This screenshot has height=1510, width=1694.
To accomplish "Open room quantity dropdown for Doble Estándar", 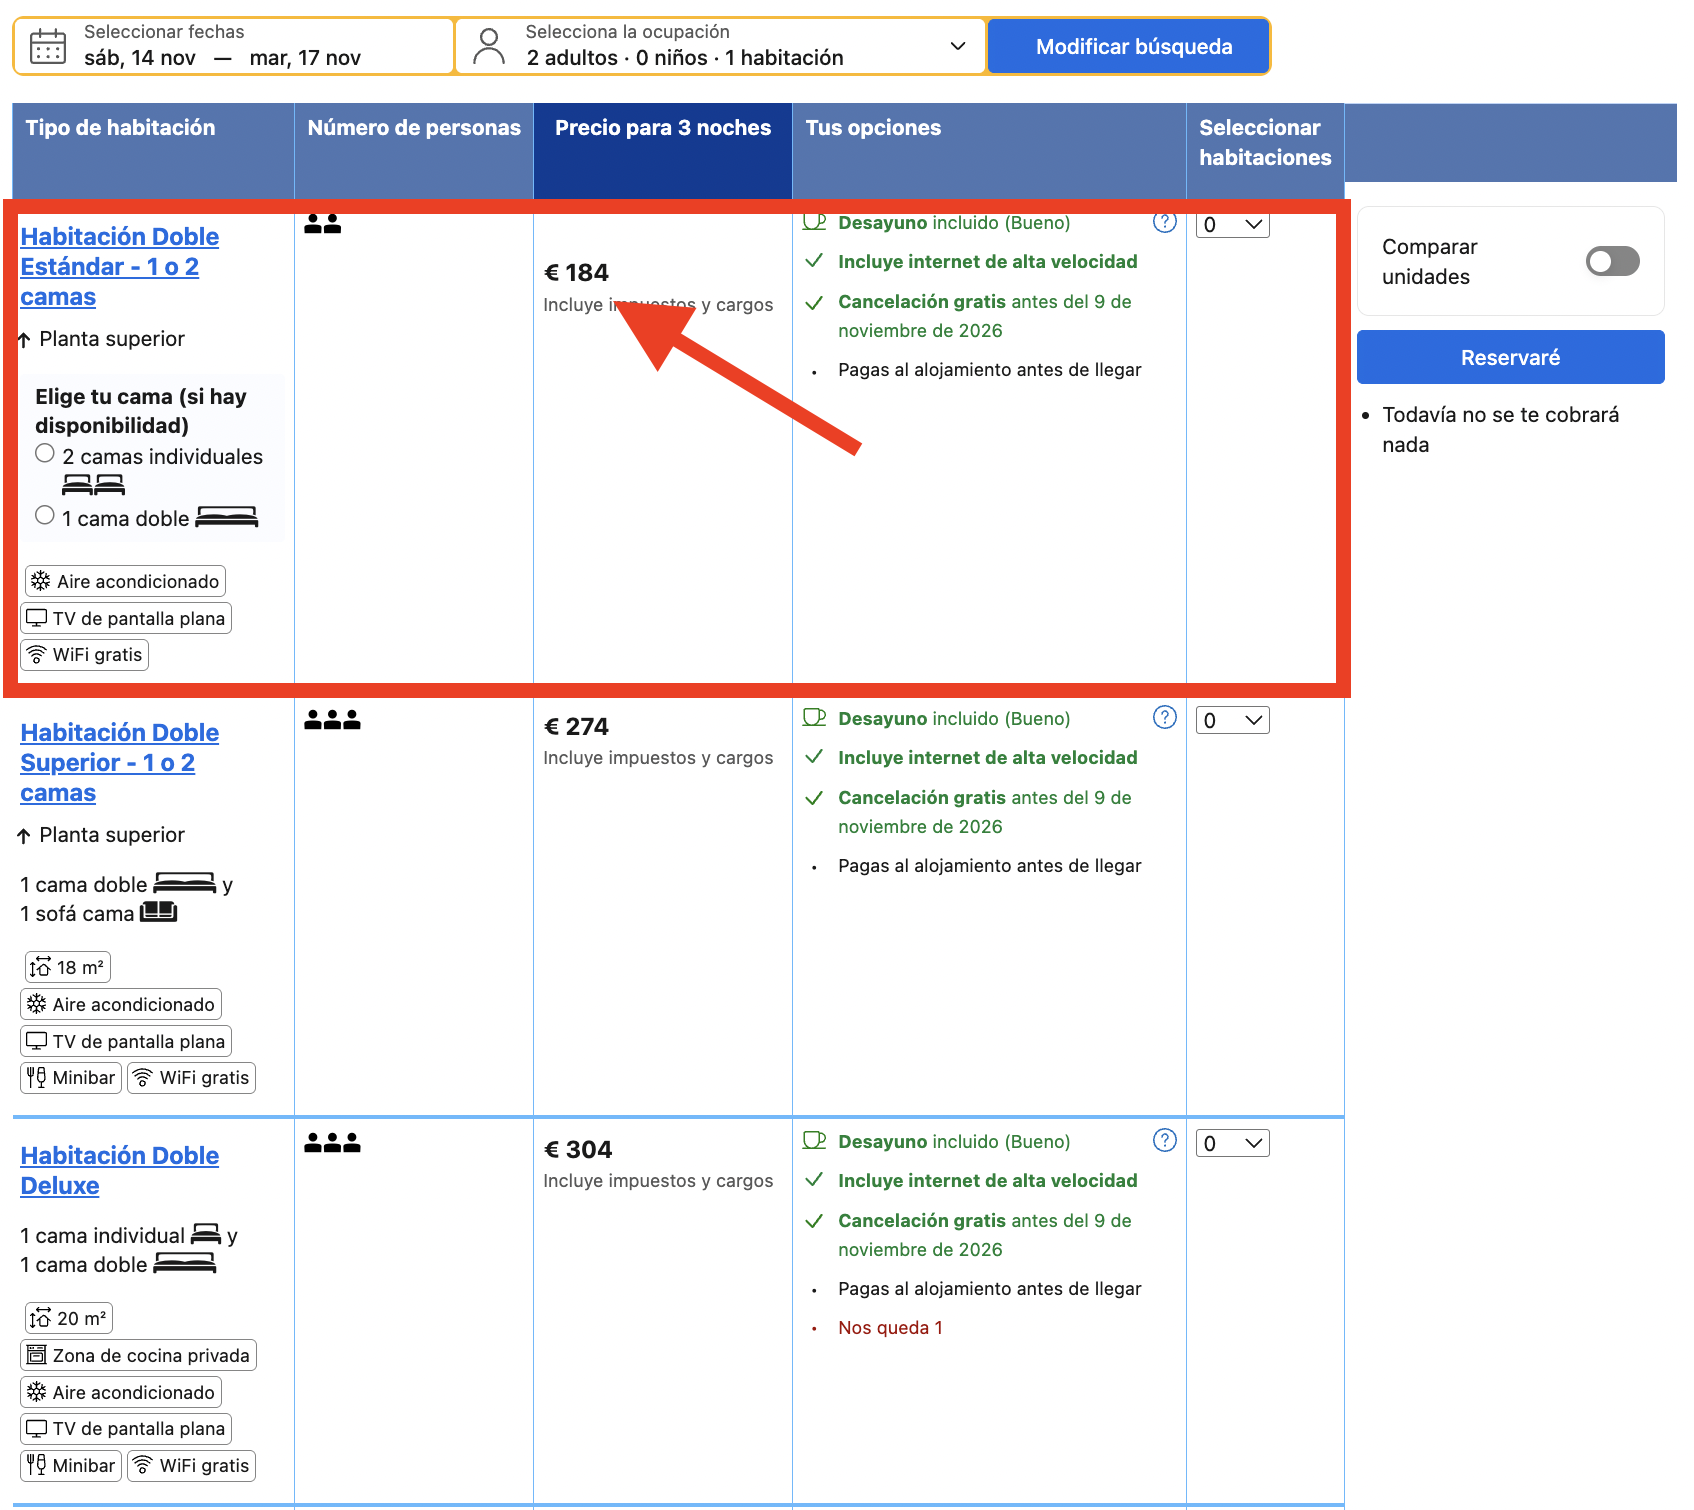I will click(x=1233, y=225).
